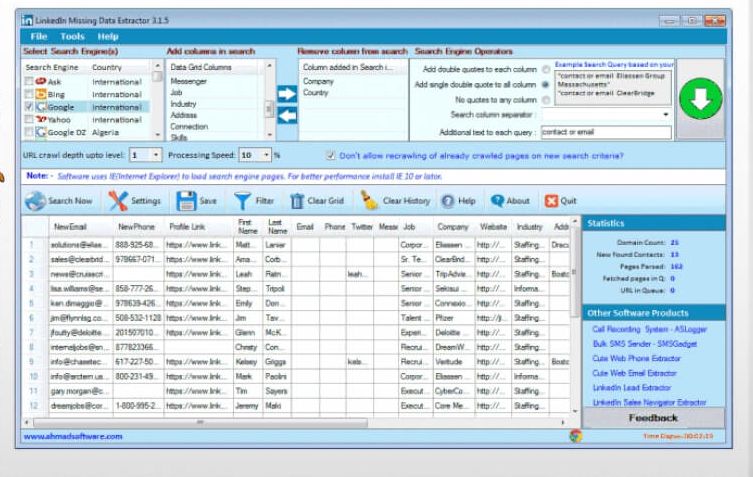The image size is (753, 477).
Task: Open Search column separator dropdown
Action: pyautogui.click(x=666, y=114)
